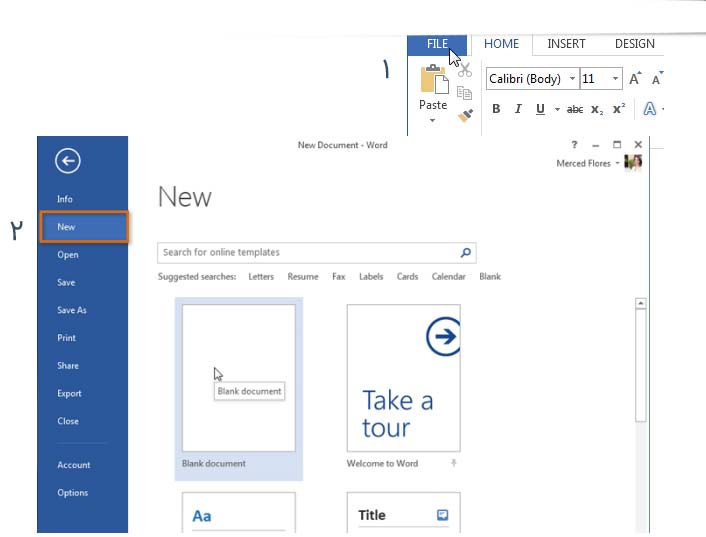This screenshot has width=706, height=537.
Task: Click the Cut scissors icon
Action: click(x=464, y=70)
